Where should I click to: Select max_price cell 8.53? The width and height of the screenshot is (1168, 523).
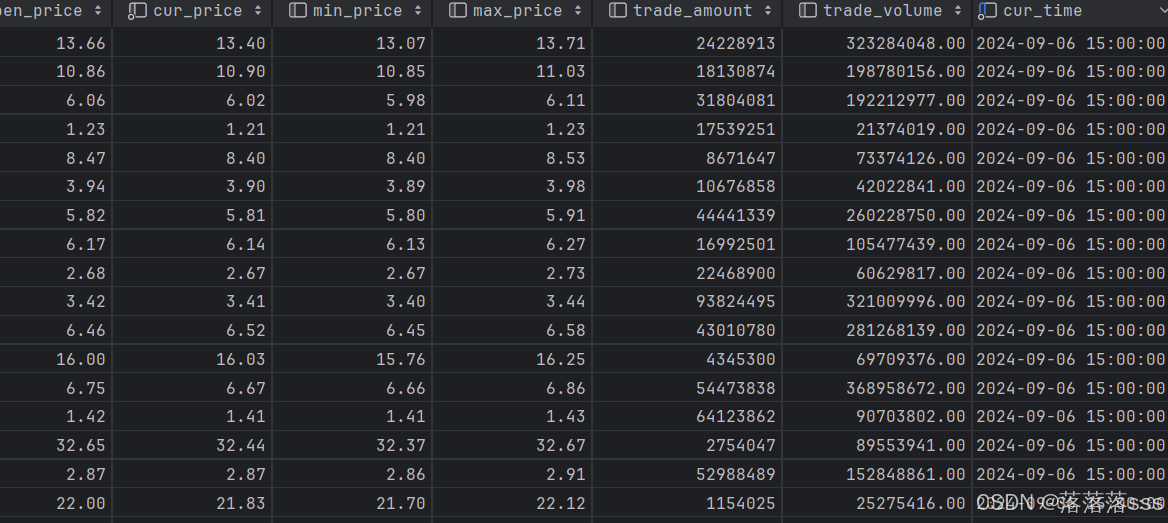(566, 158)
